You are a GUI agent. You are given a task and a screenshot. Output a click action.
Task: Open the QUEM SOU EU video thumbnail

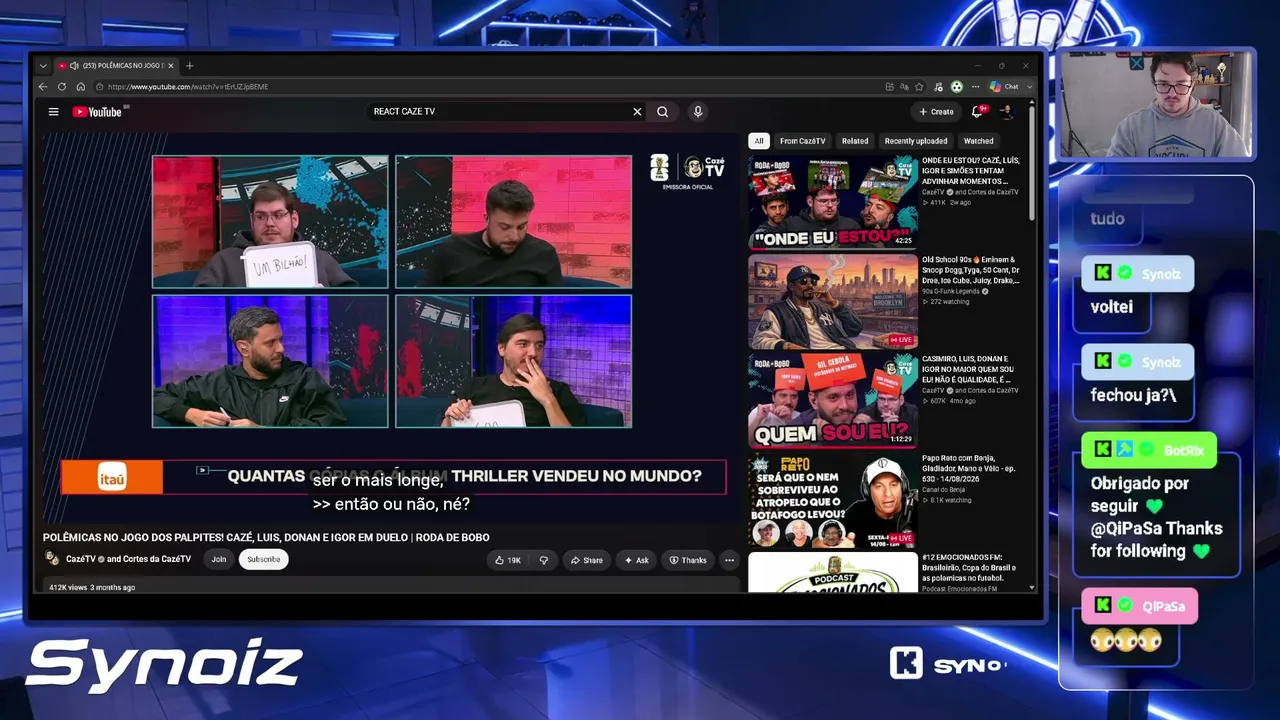pos(833,400)
